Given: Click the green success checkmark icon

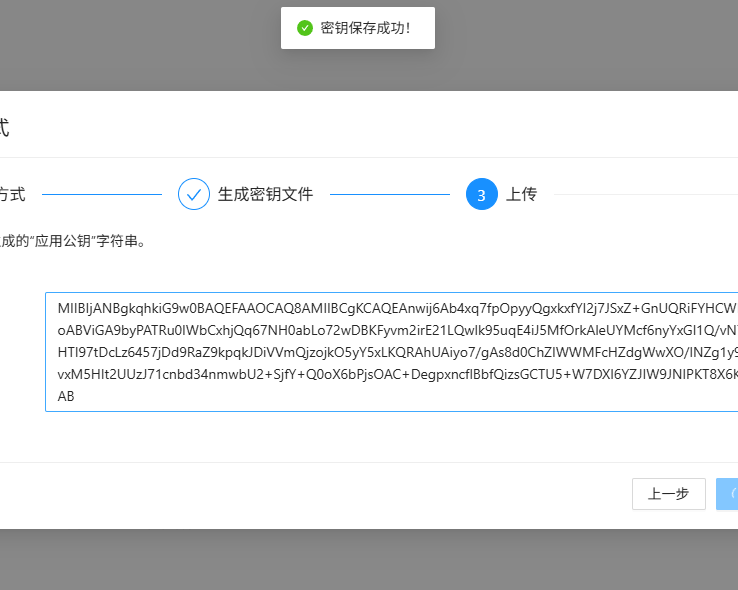Looking at the screenshot, I should (x=305, y=28).
